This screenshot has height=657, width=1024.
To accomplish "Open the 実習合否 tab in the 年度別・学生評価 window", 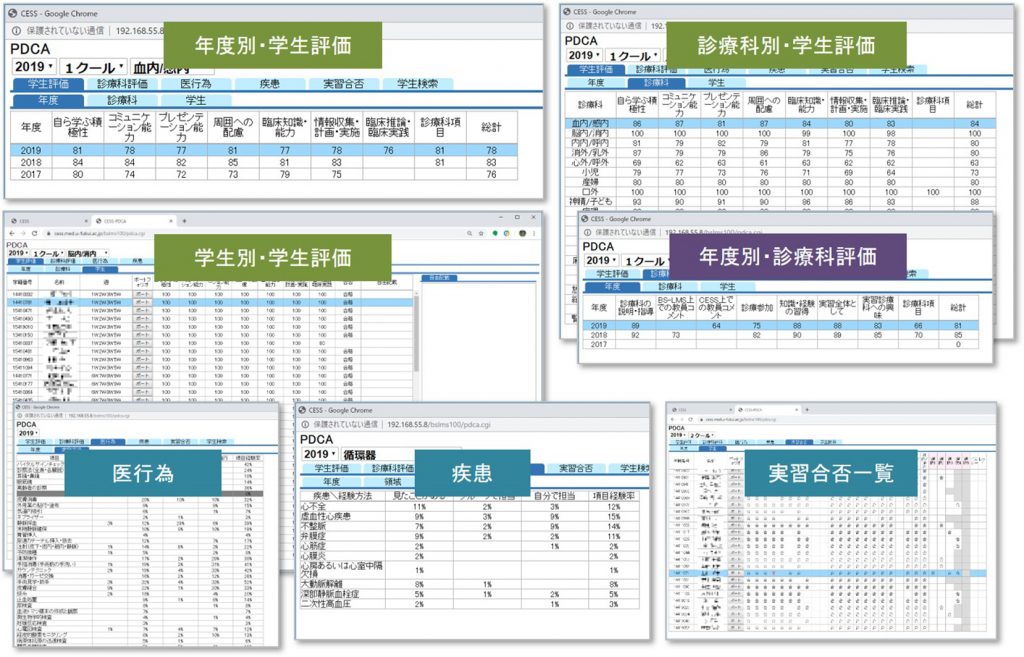I will pos(344,84).
